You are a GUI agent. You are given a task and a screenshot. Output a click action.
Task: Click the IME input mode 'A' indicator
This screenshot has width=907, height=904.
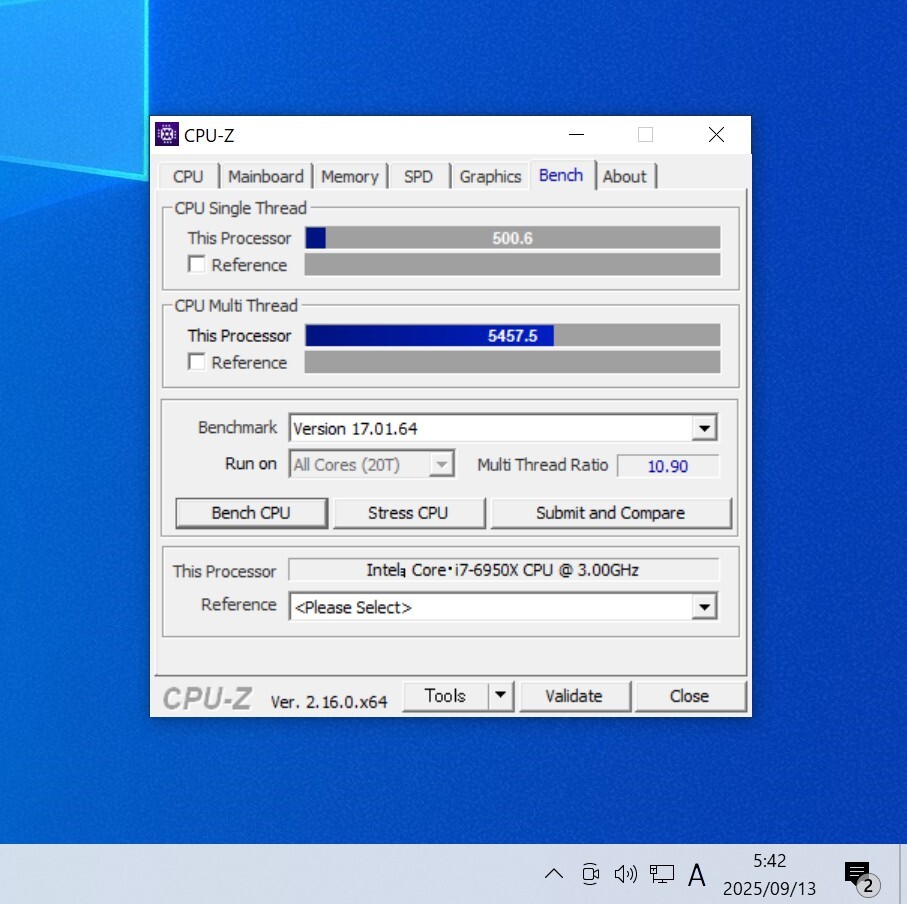(697, 876)
